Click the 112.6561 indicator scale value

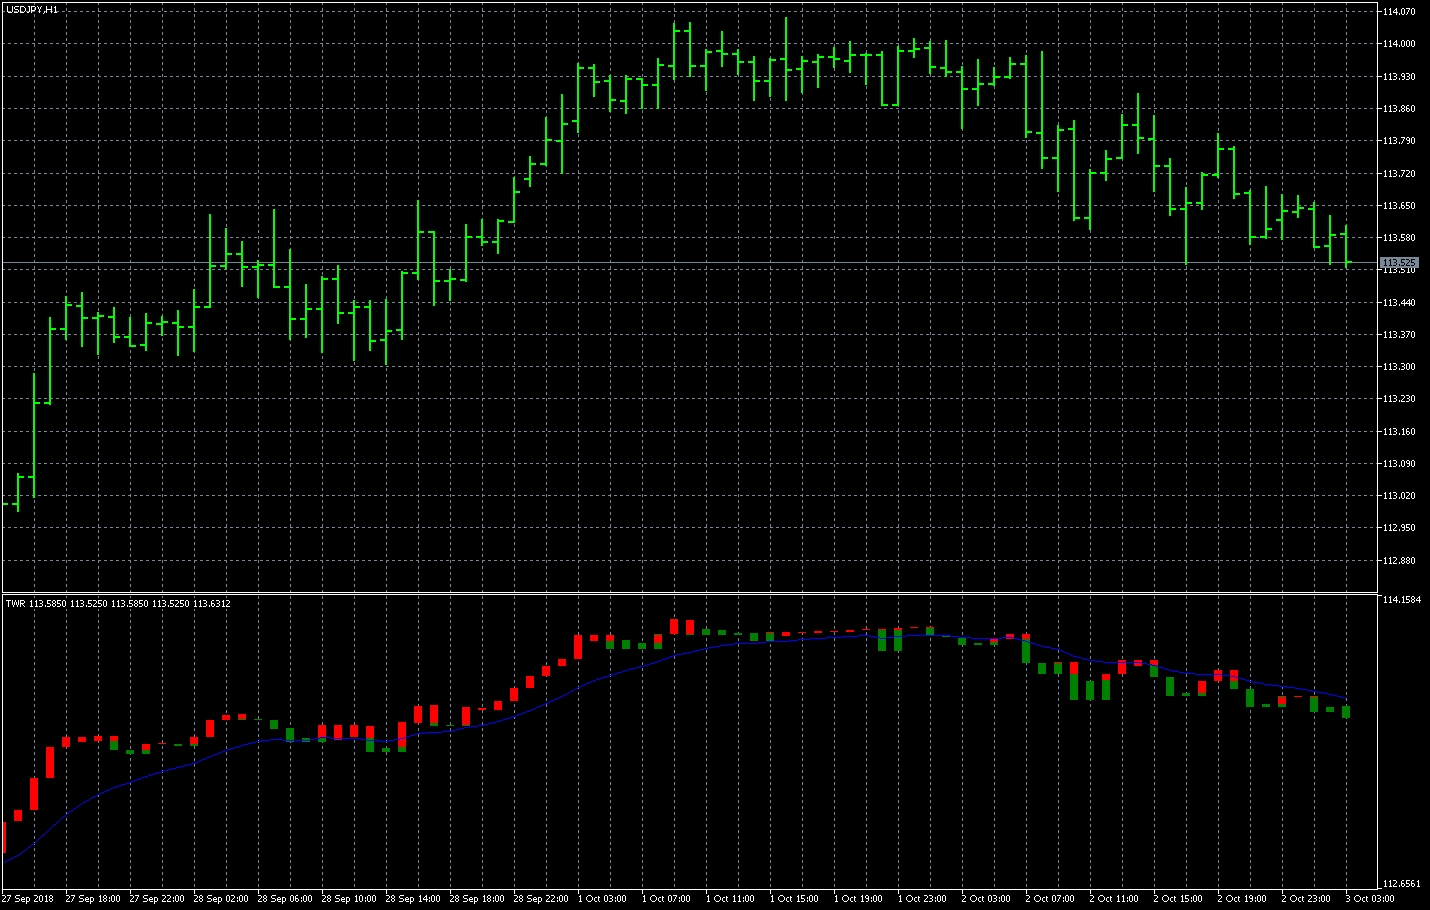point(1400,884)
